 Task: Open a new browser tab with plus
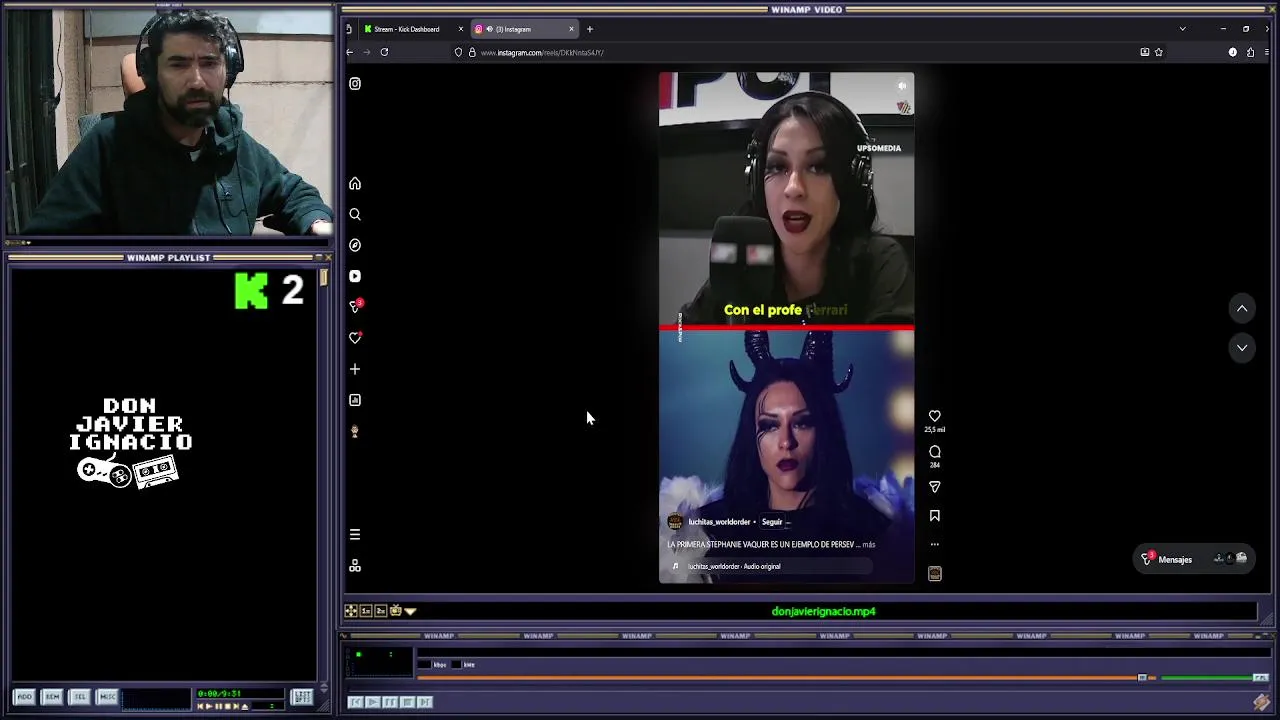(x=590, y=29)
